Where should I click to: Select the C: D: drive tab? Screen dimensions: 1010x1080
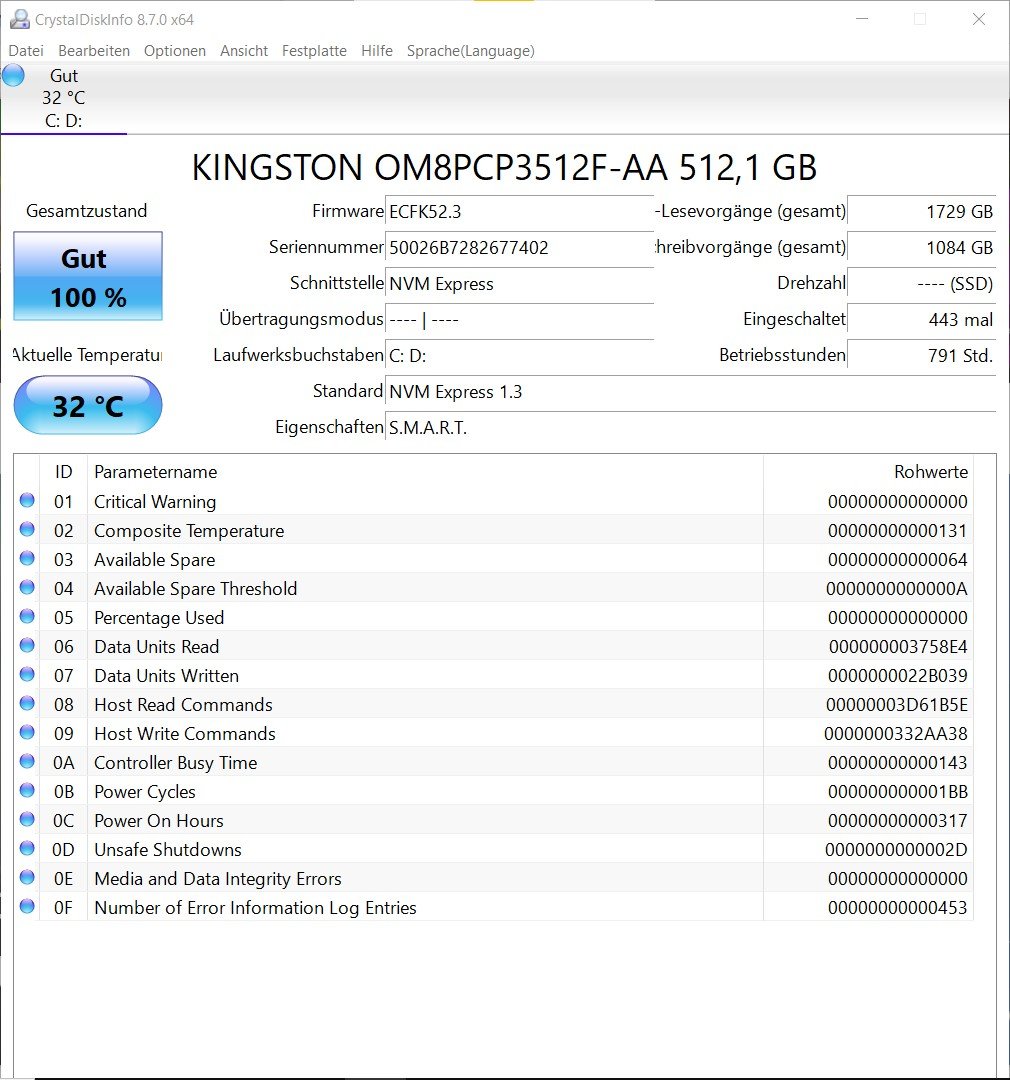click(63, 98)
